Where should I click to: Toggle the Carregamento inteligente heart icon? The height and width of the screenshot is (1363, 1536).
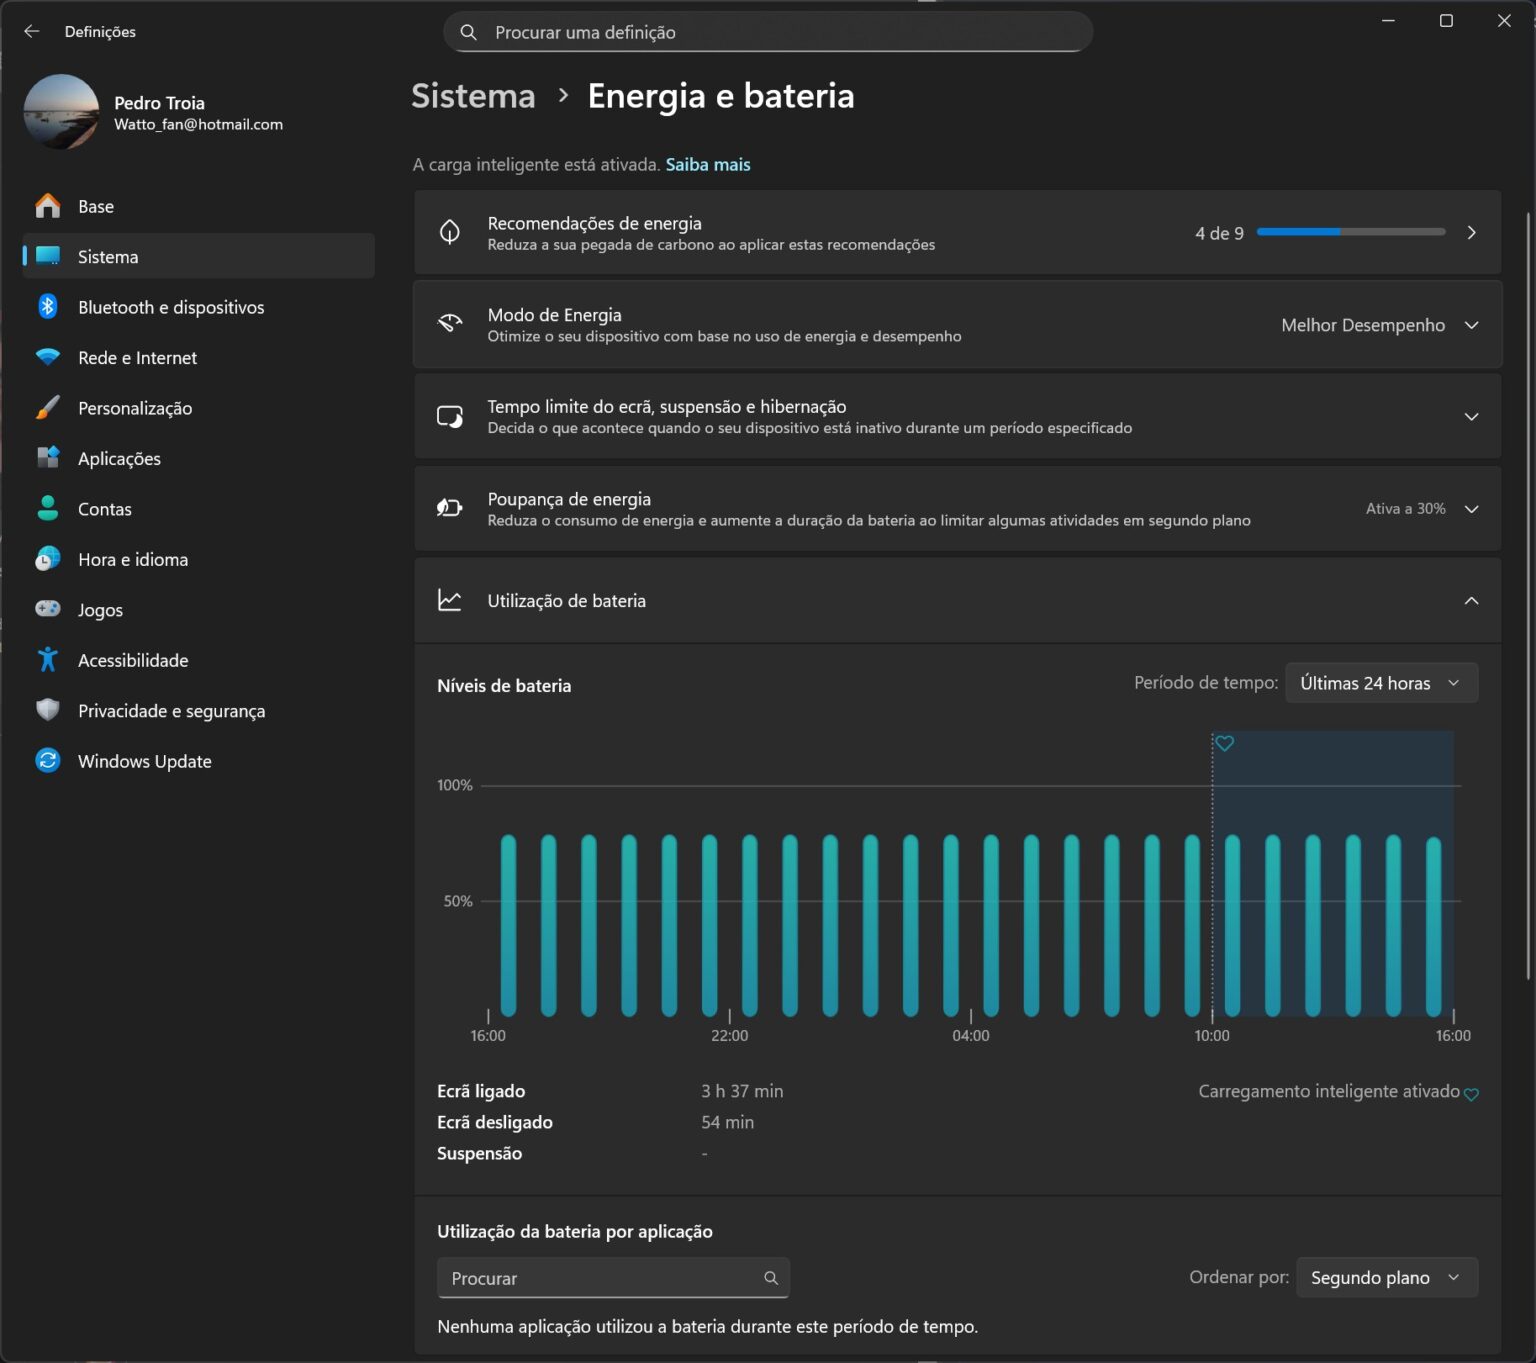pos(1470,1094)
